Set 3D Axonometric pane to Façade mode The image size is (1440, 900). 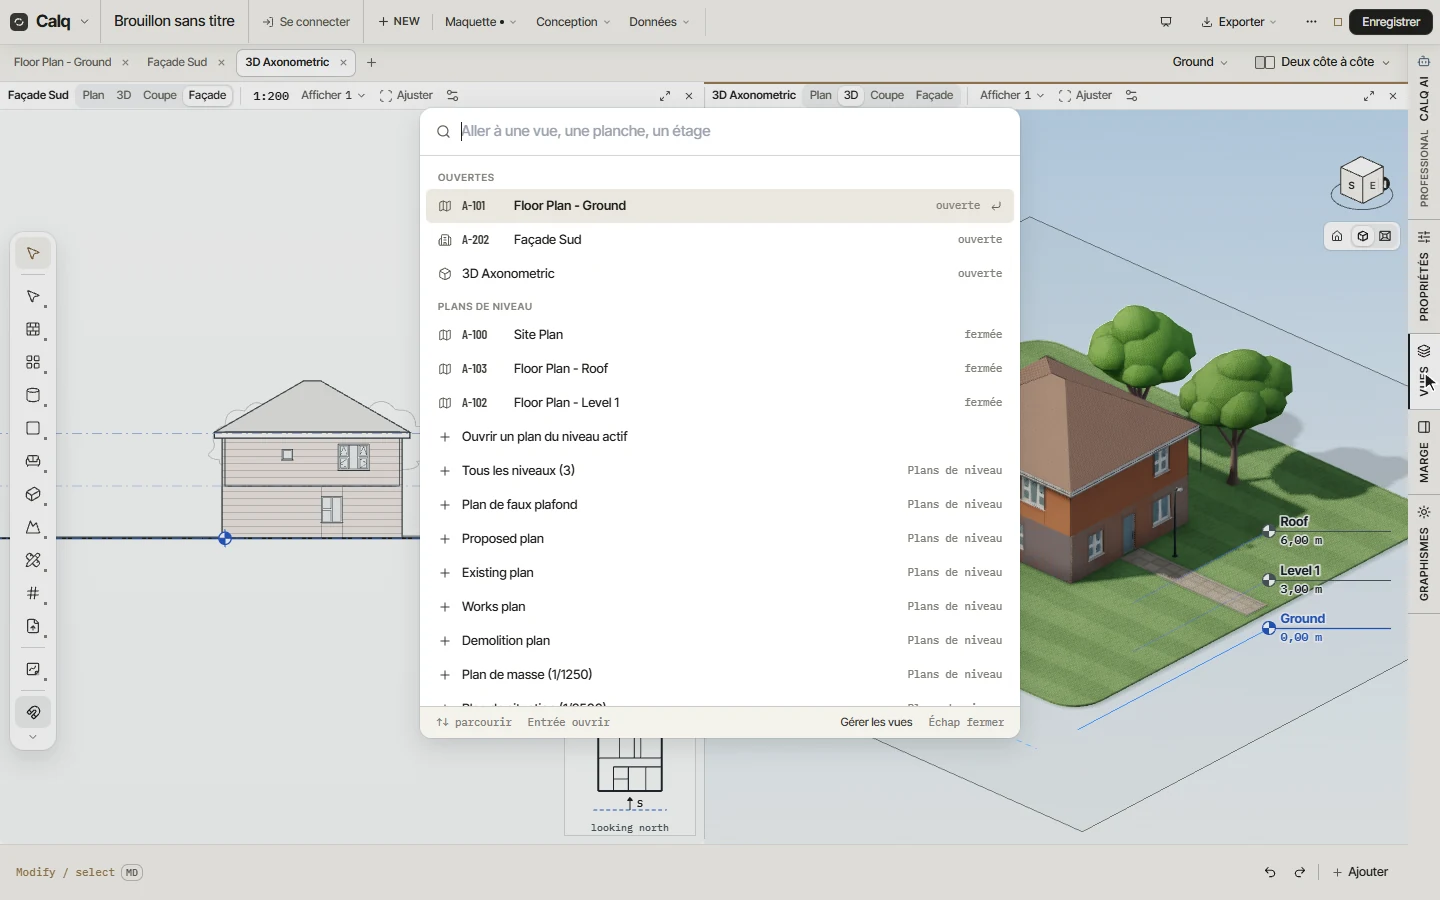(934, 96)
